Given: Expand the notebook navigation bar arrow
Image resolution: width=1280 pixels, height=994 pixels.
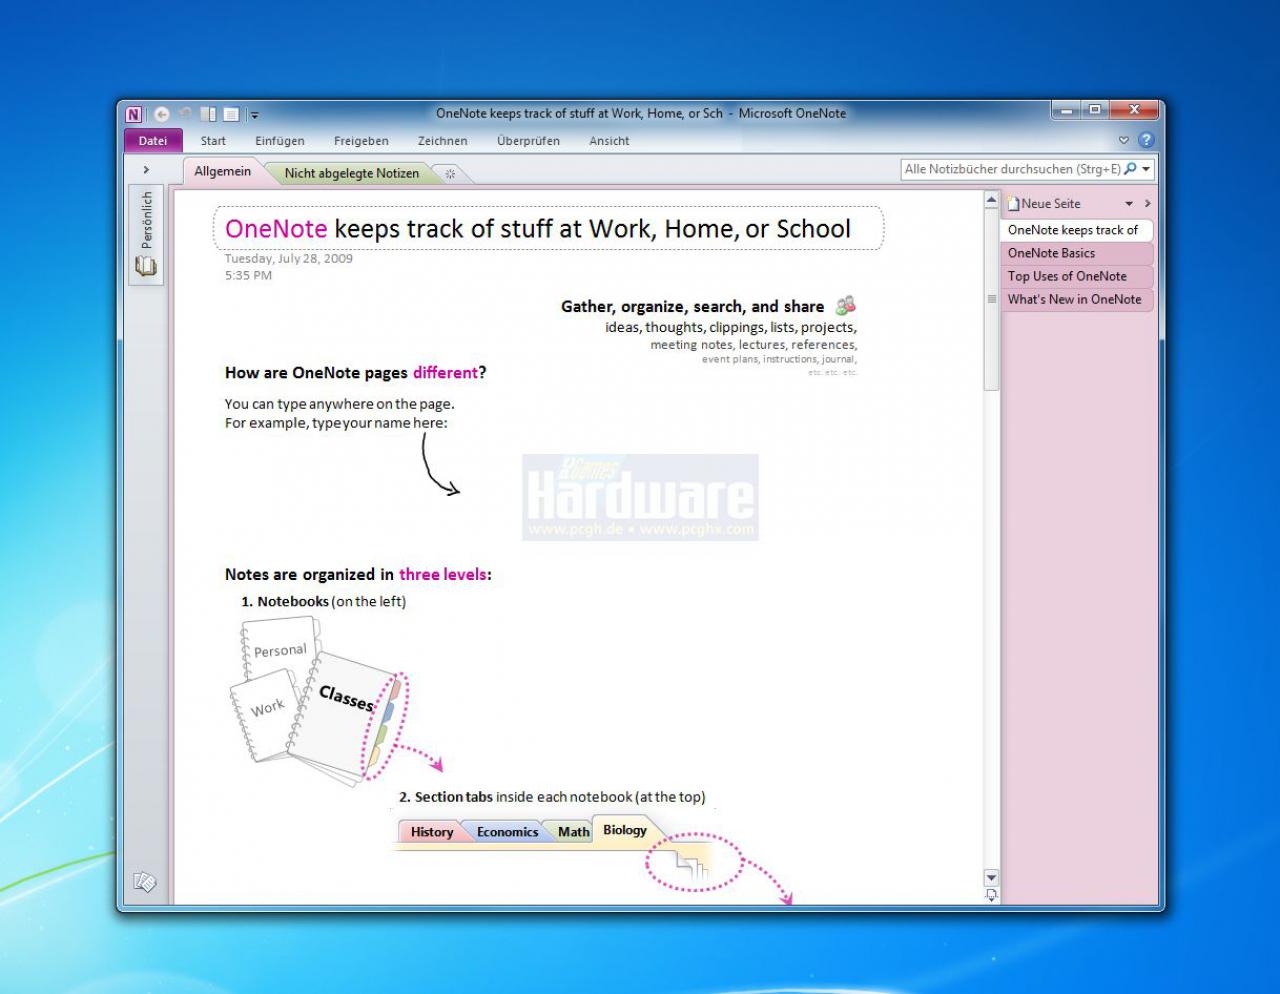Looking at the screenshot, I should [146, 170].
